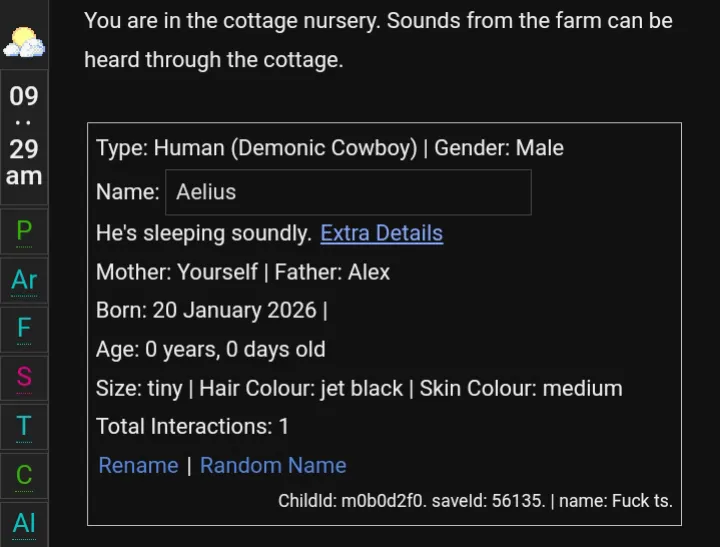
Task: Open the green P sidebar shortcut
Action: [x=24, y=232]
